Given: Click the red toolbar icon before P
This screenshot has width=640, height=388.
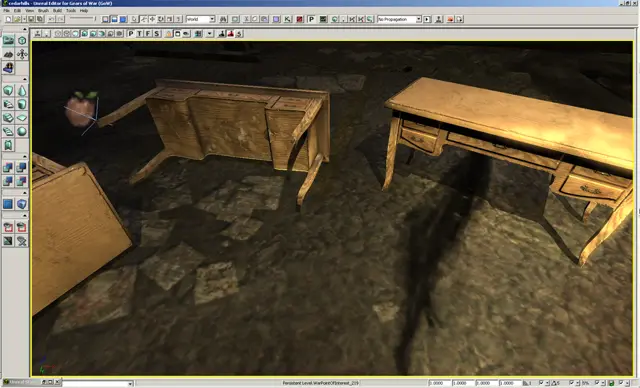Looking at the screenshot, I should [300, 19].
